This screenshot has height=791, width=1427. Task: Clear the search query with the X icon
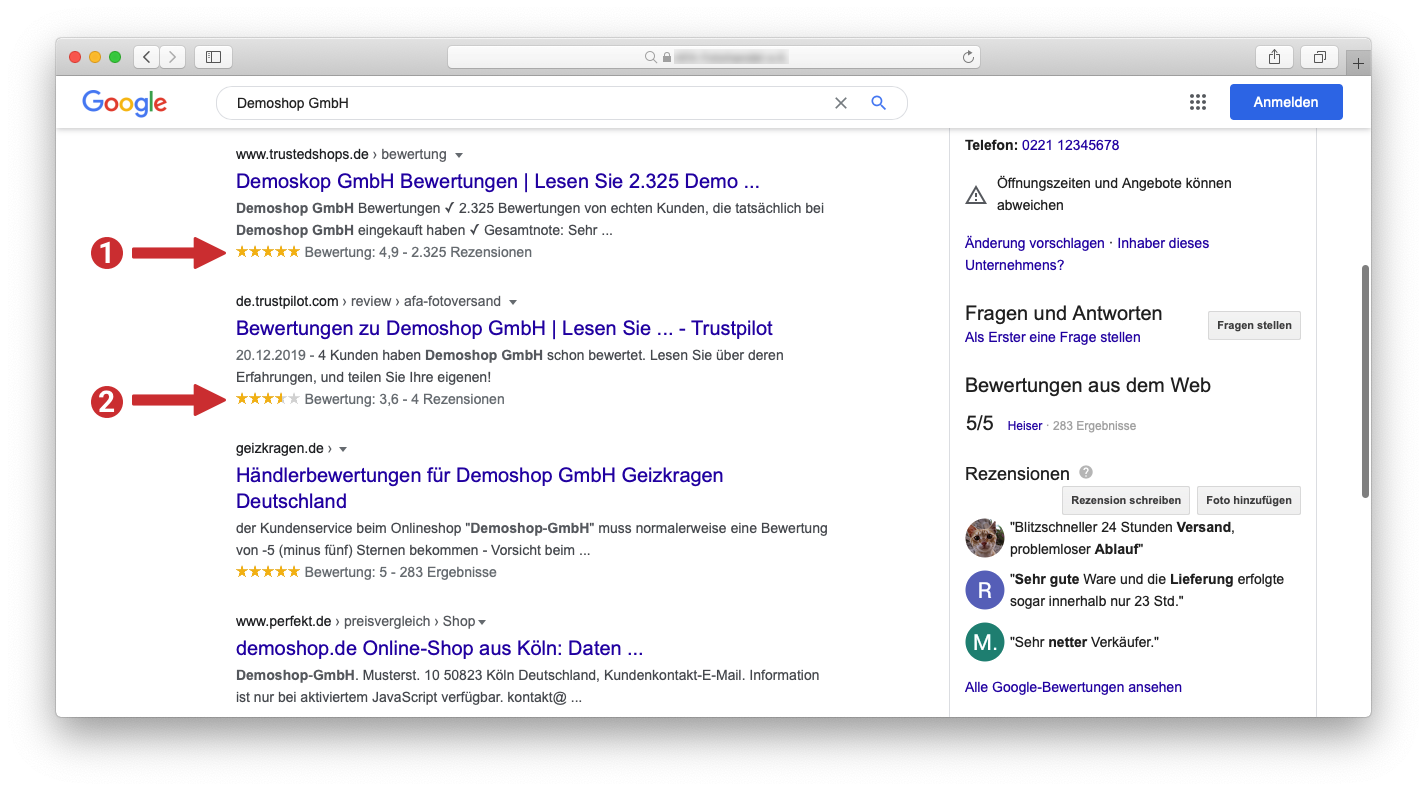point(840,103)
